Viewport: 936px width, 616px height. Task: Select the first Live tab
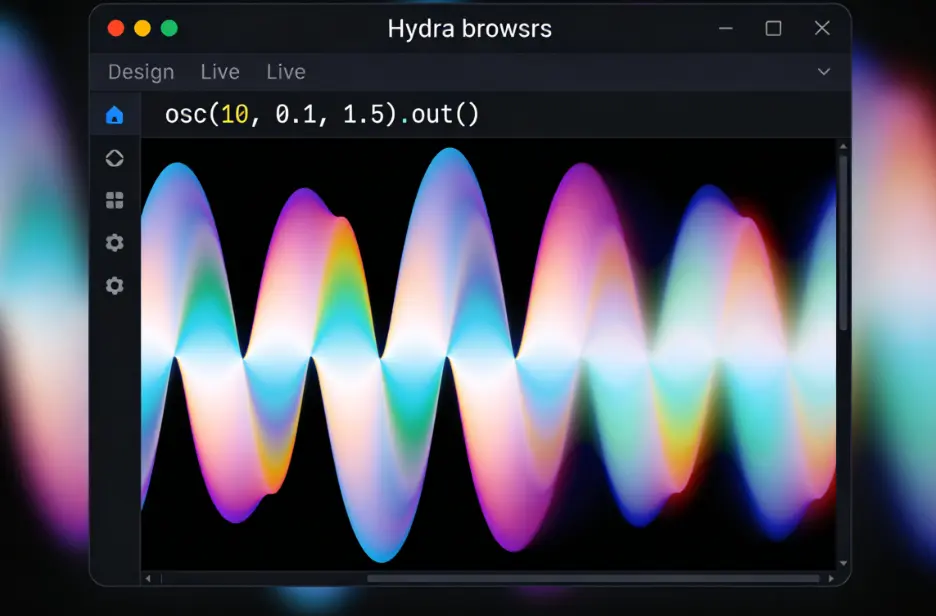pyautogui.click(x=220, y=72)
